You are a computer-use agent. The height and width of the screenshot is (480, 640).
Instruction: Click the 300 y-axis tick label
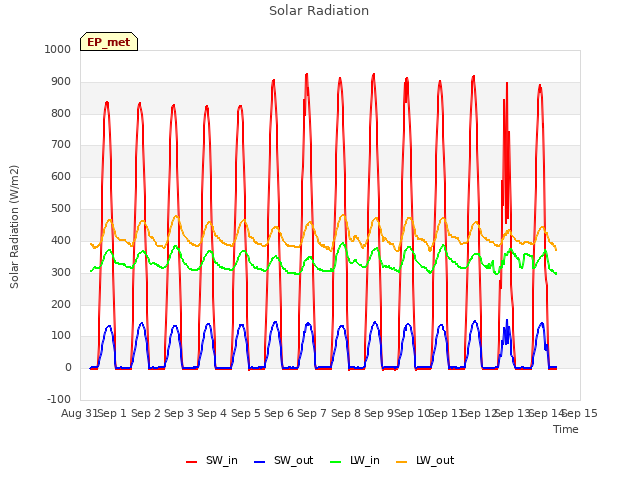coord(61,272)
